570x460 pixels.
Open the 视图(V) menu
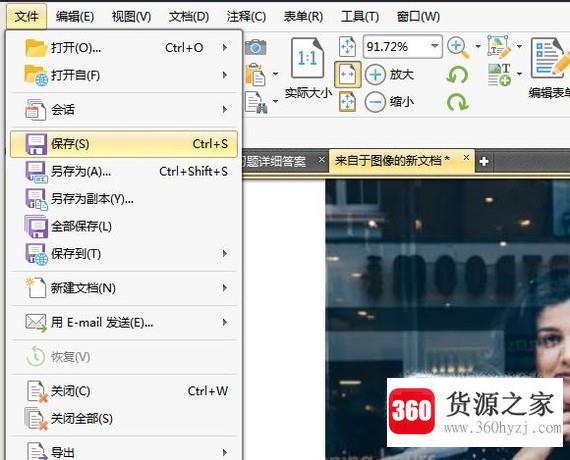tap(131, 16)
